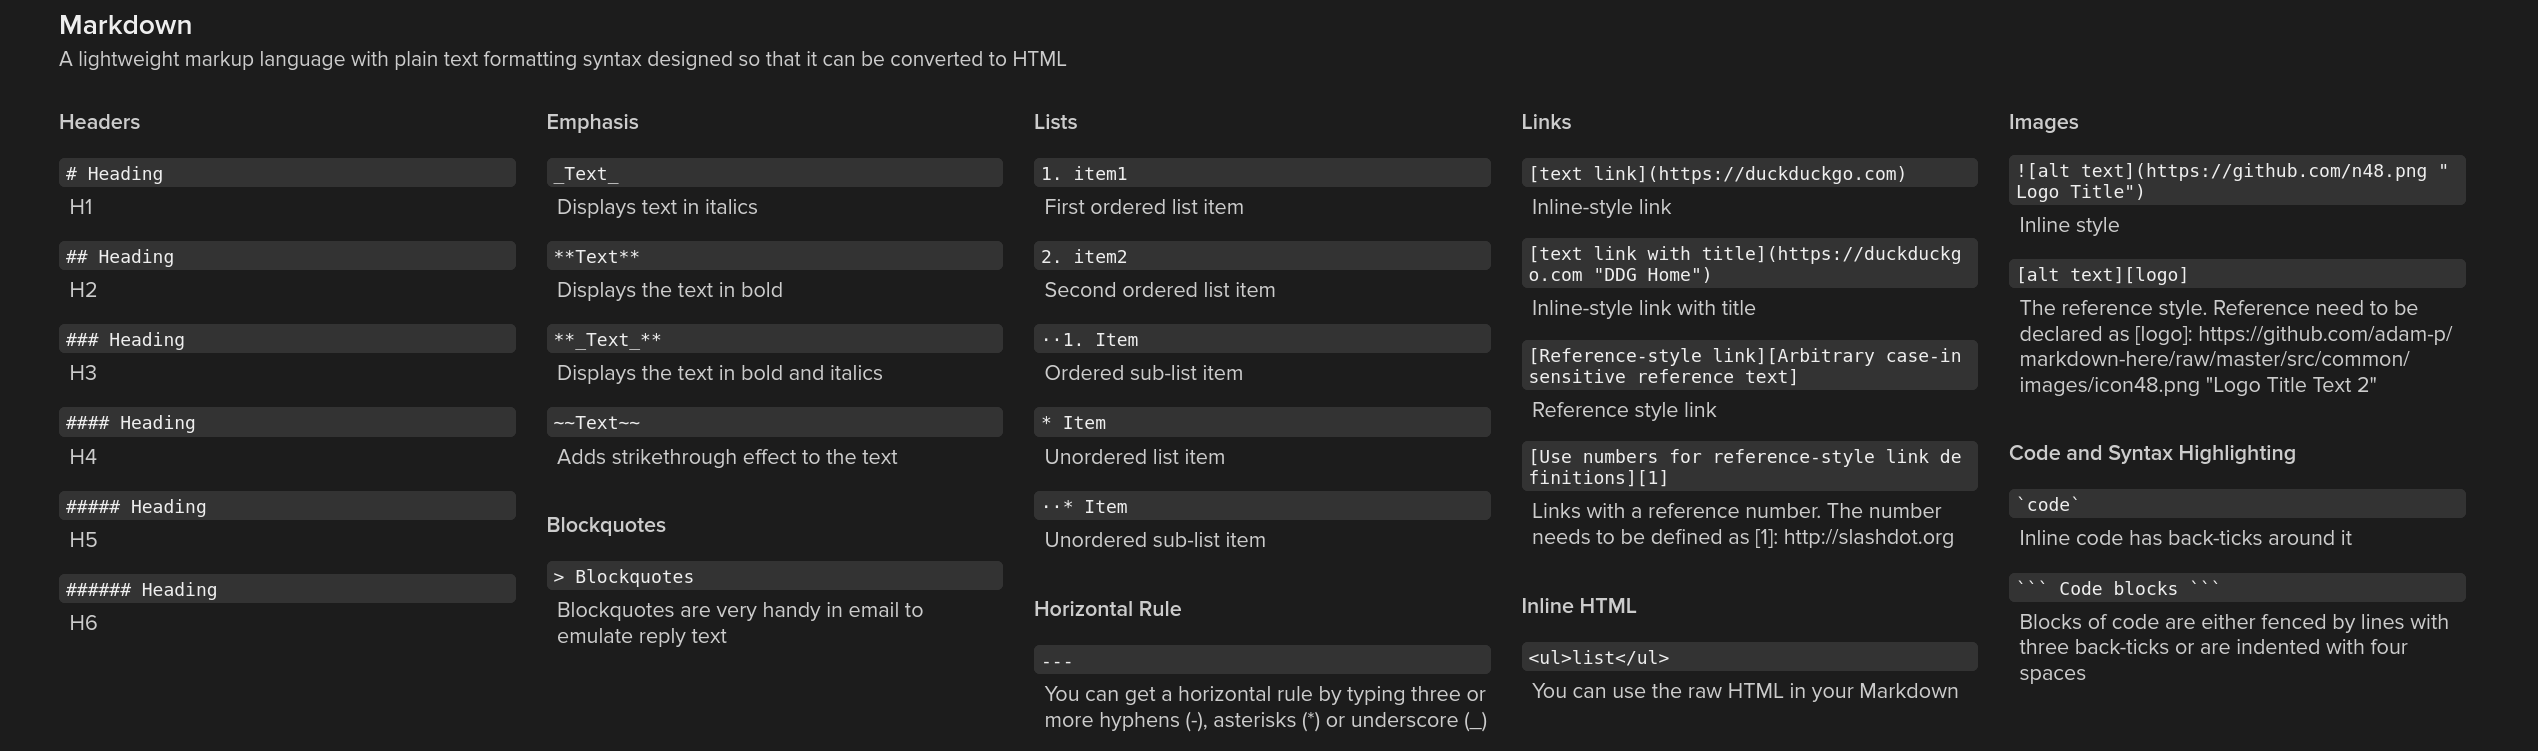Select the '#### Heading' code snippet

tap(287, 422)
